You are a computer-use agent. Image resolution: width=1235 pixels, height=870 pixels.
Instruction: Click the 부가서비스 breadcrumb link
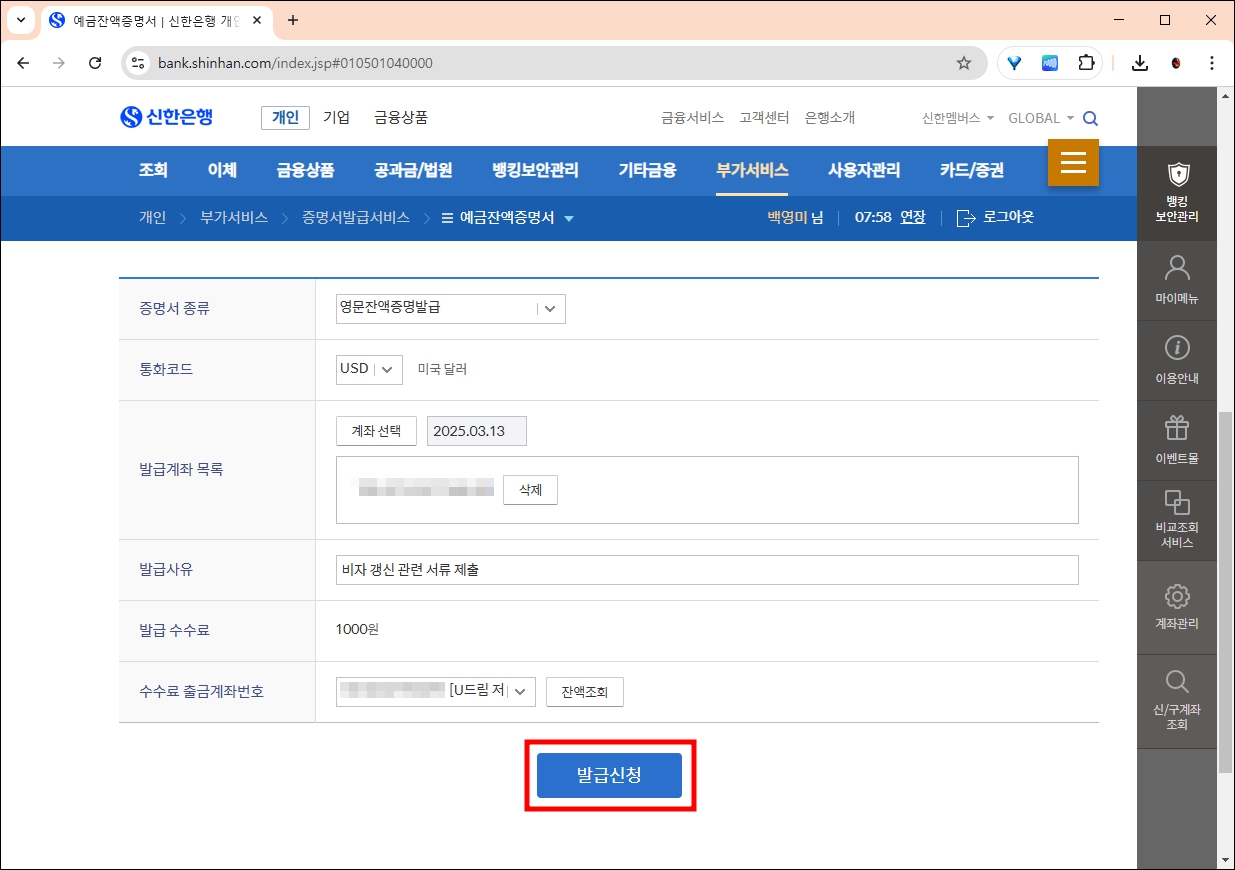click(234, 217)
